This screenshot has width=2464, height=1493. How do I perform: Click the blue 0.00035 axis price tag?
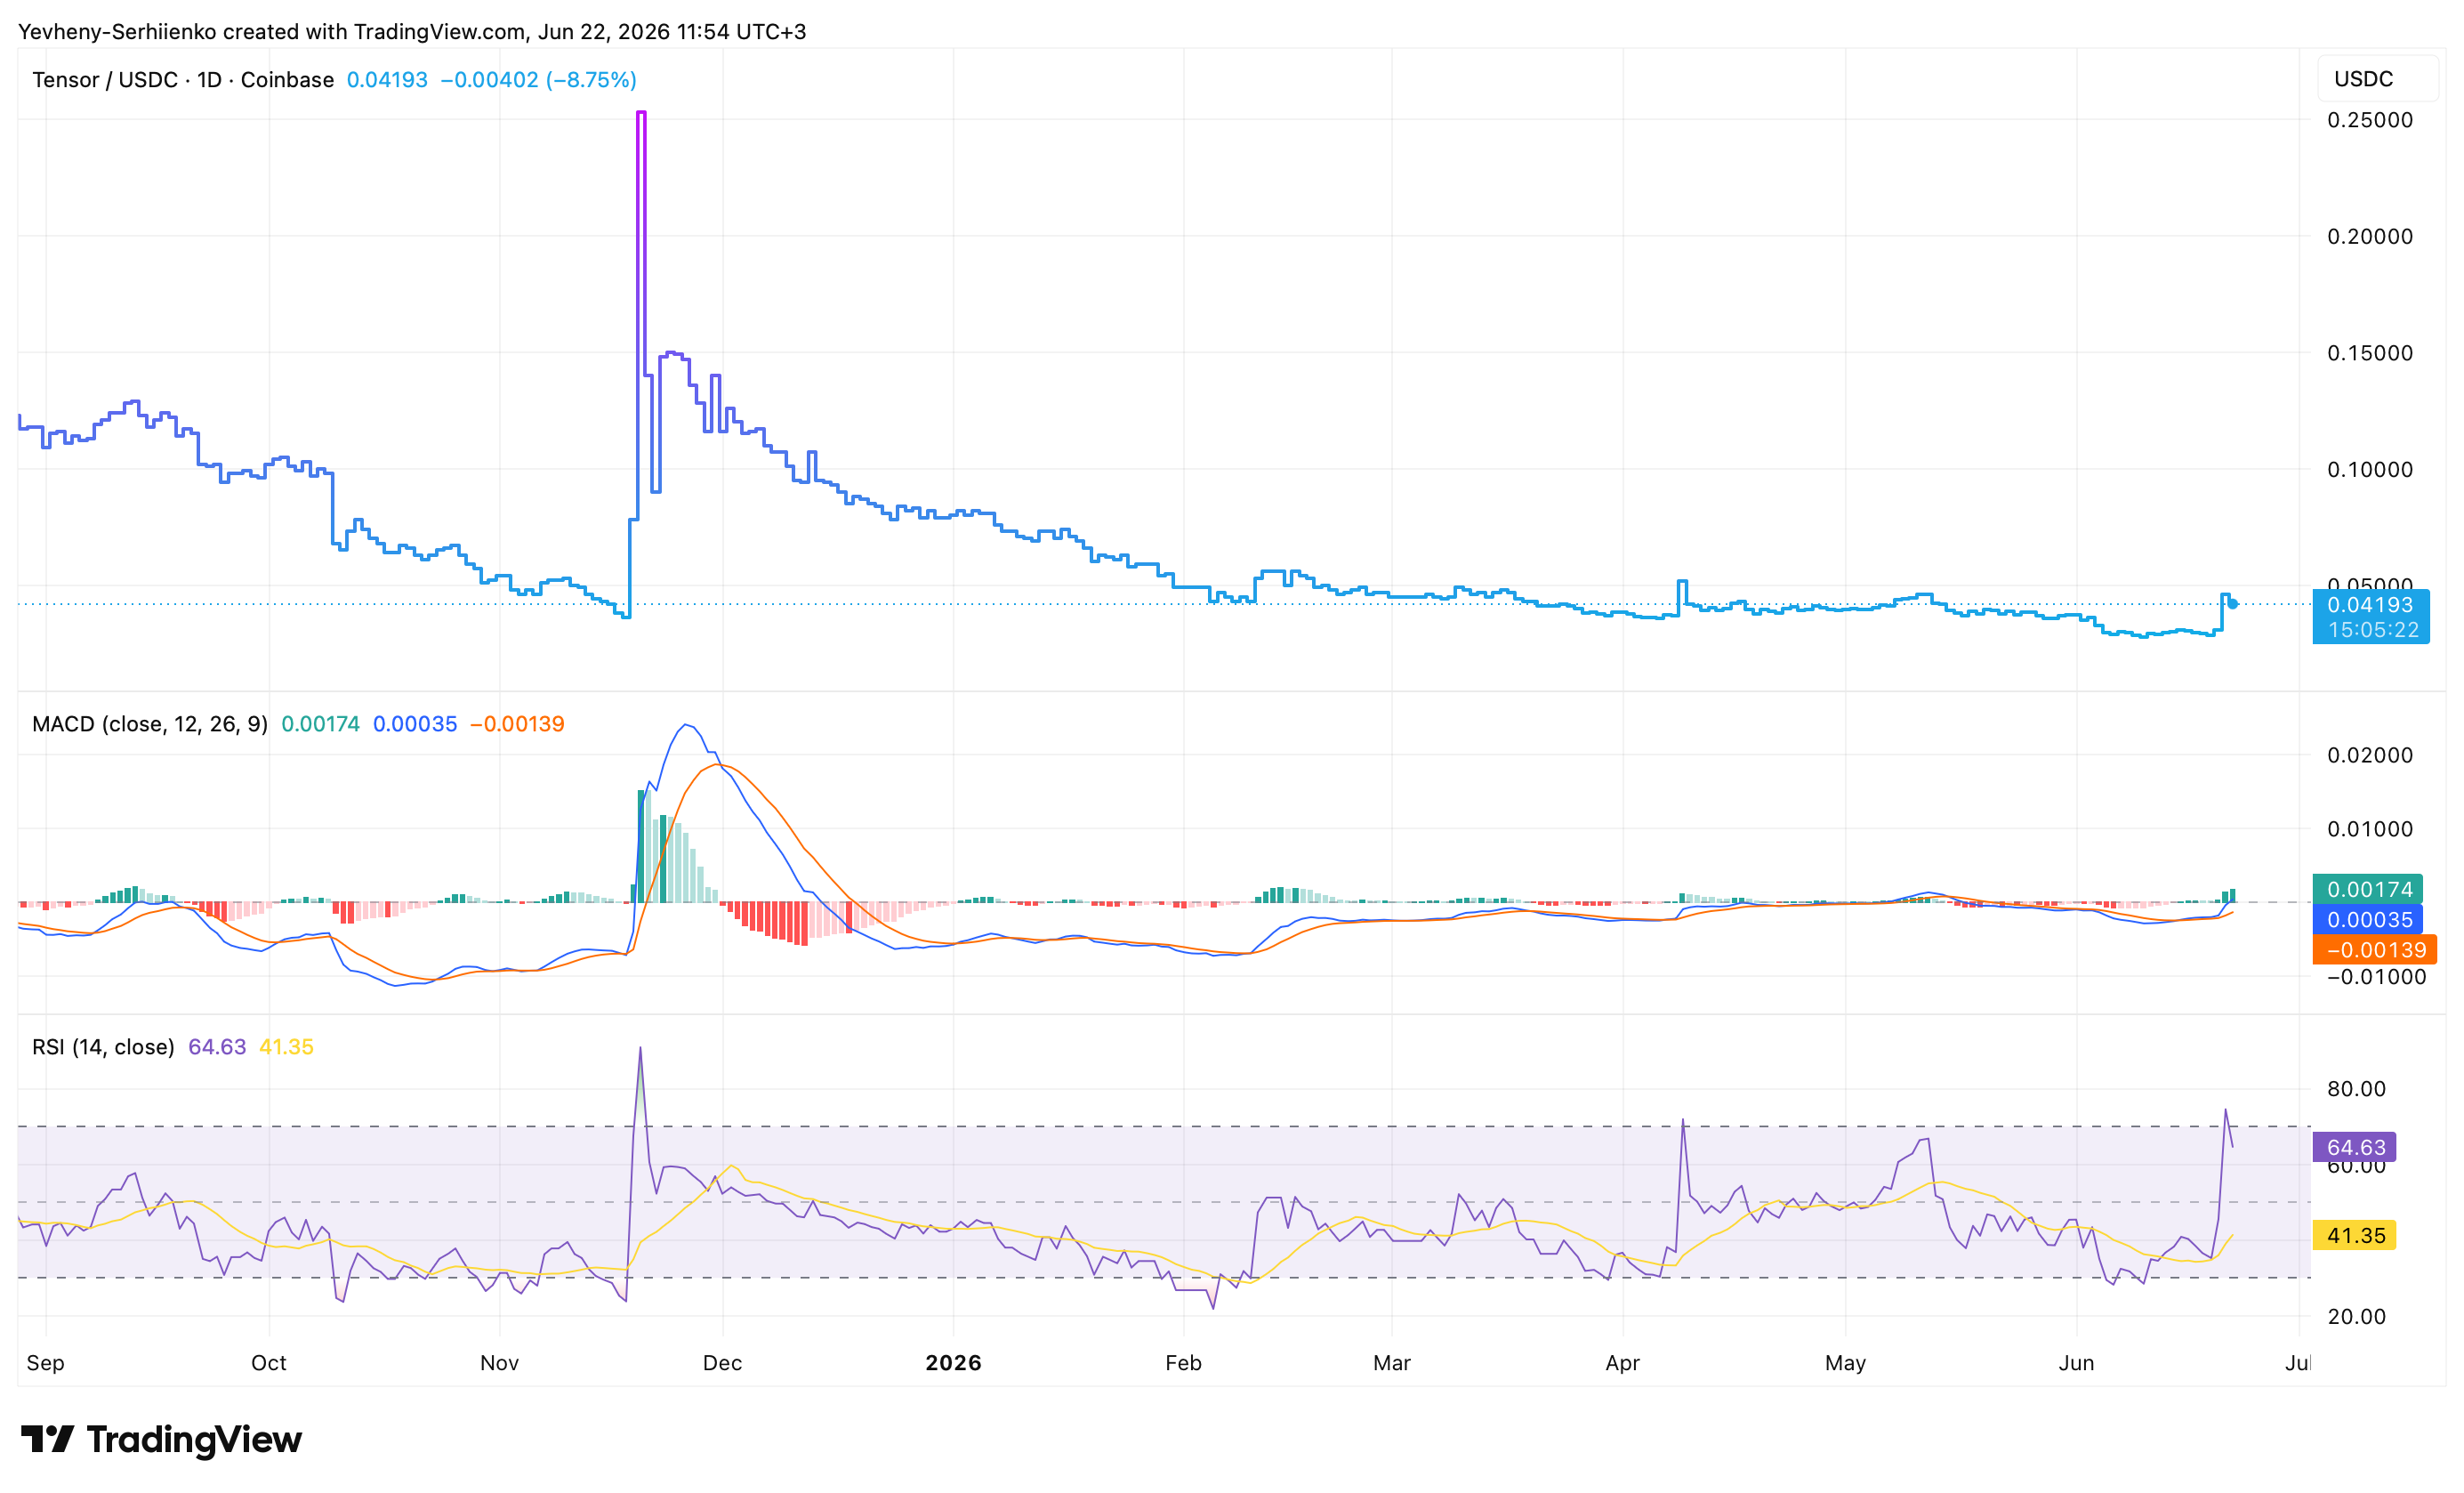(2368, 919)
